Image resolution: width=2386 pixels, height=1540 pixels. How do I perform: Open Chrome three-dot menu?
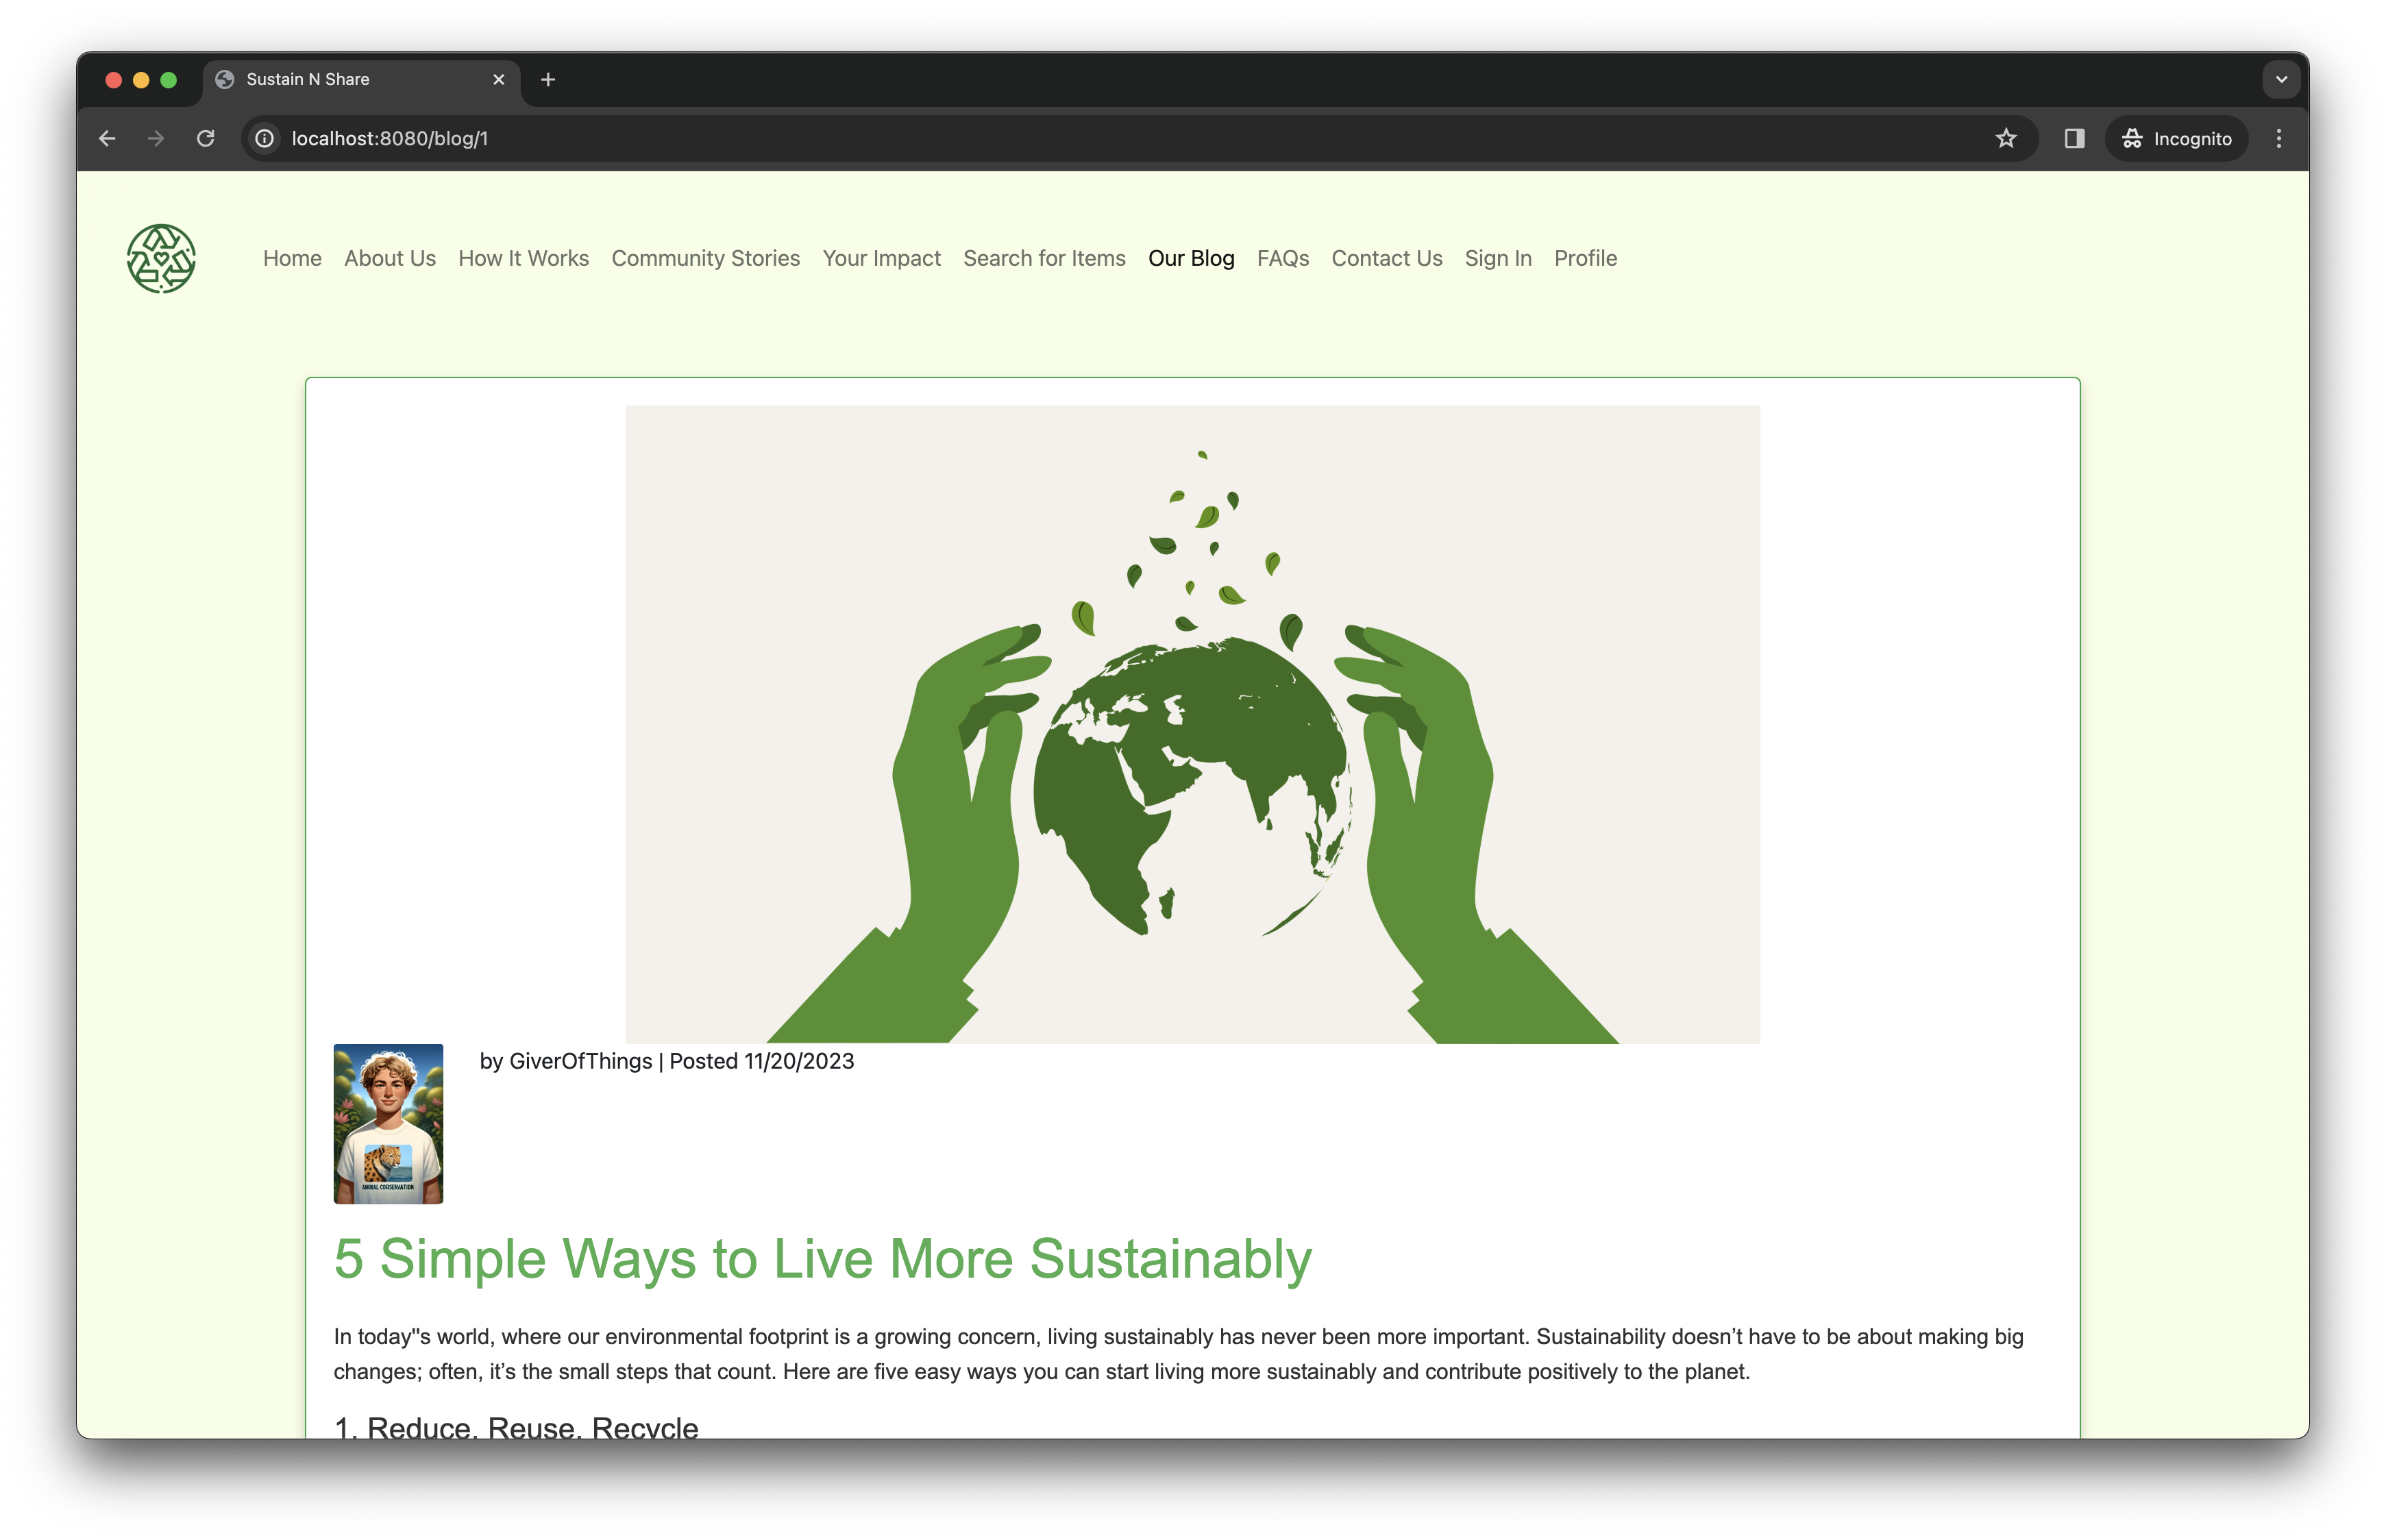coord(2278,139)
